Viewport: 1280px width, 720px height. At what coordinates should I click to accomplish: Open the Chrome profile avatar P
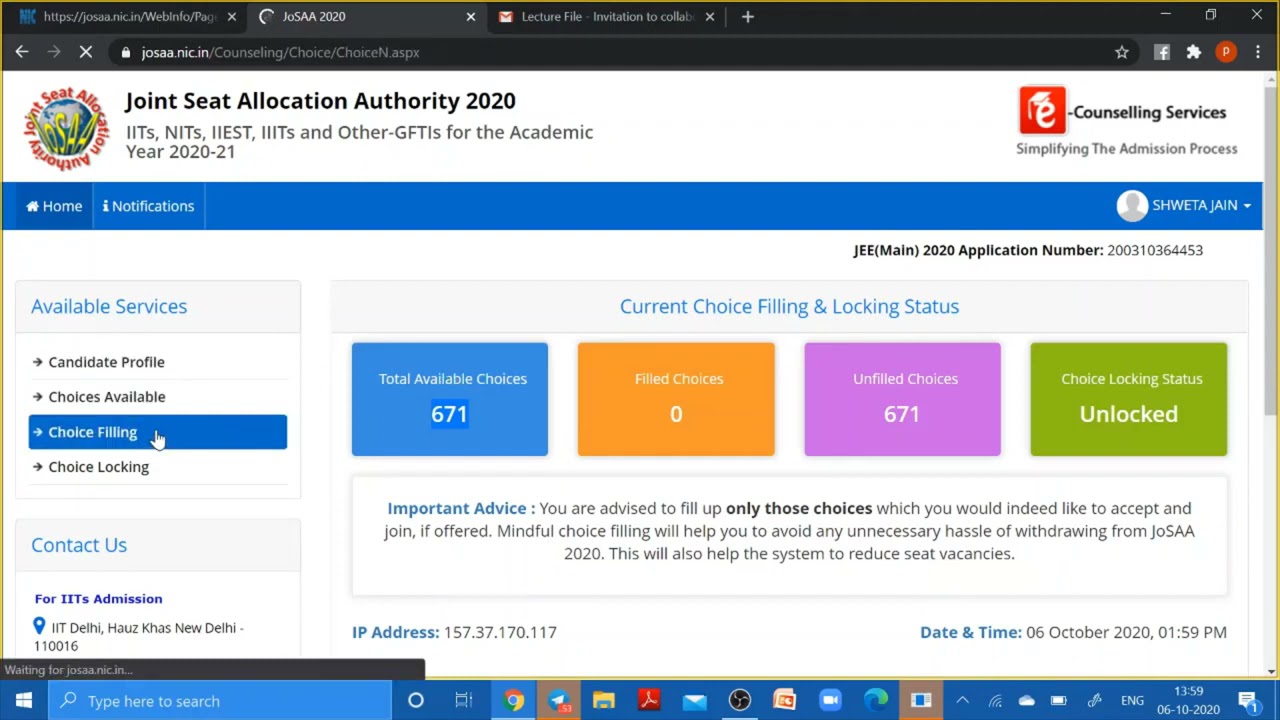point(1226,52)
